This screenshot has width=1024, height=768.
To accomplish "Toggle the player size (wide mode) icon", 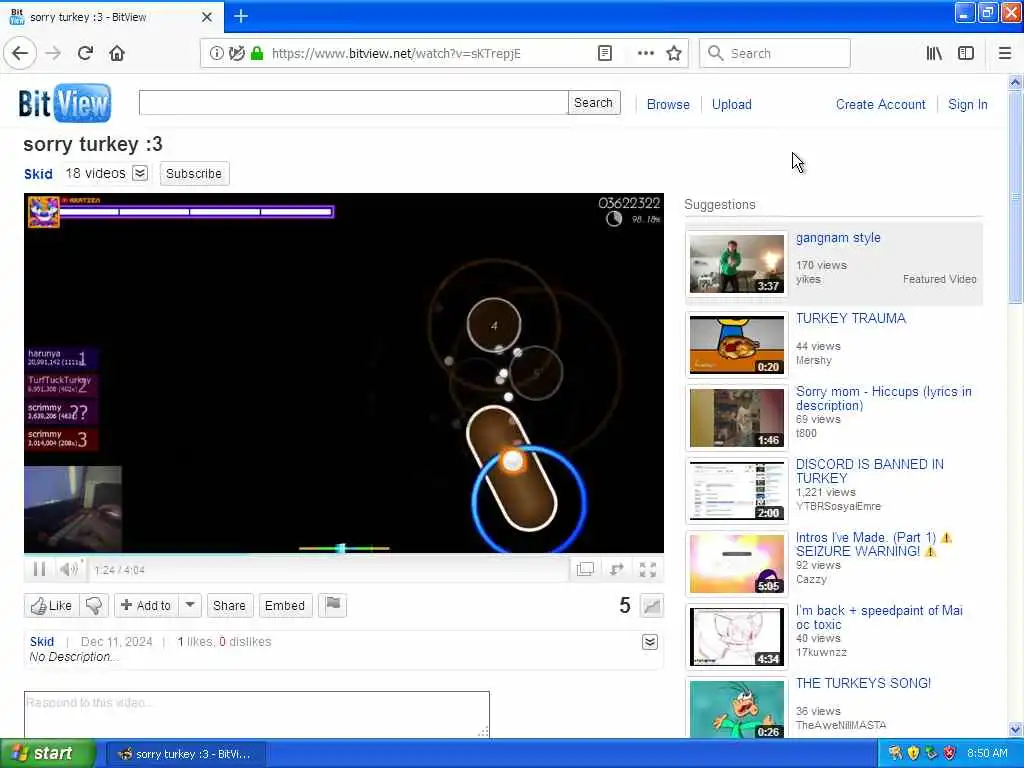I will (585, 569).
